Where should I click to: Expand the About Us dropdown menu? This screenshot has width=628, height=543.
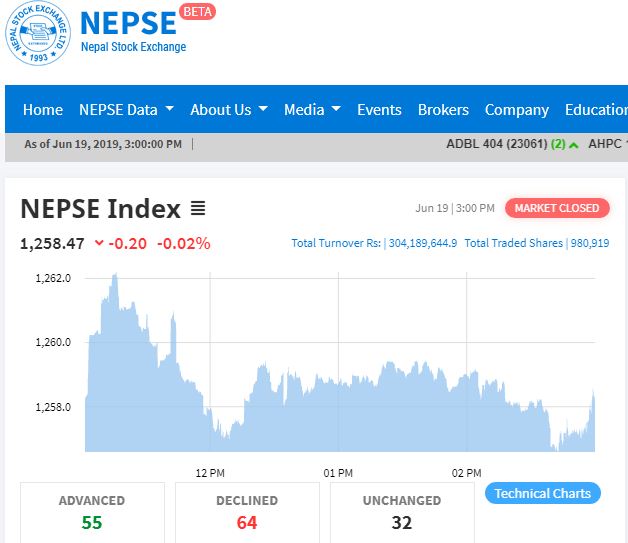(x=229, y=110)
